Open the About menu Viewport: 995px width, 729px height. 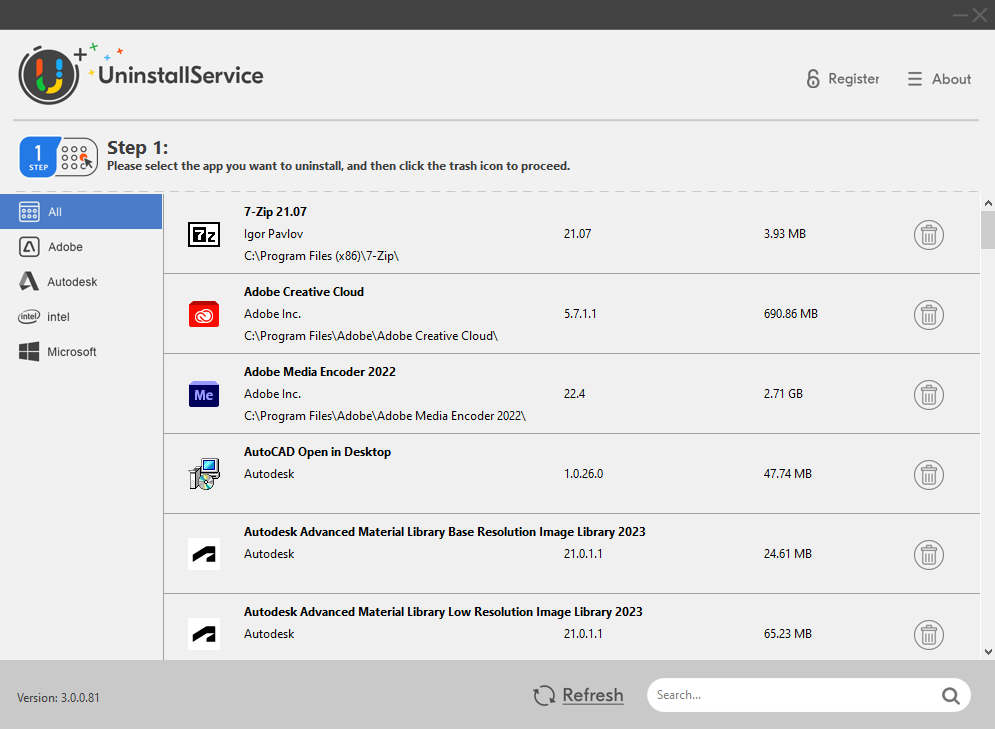(939, 79)
